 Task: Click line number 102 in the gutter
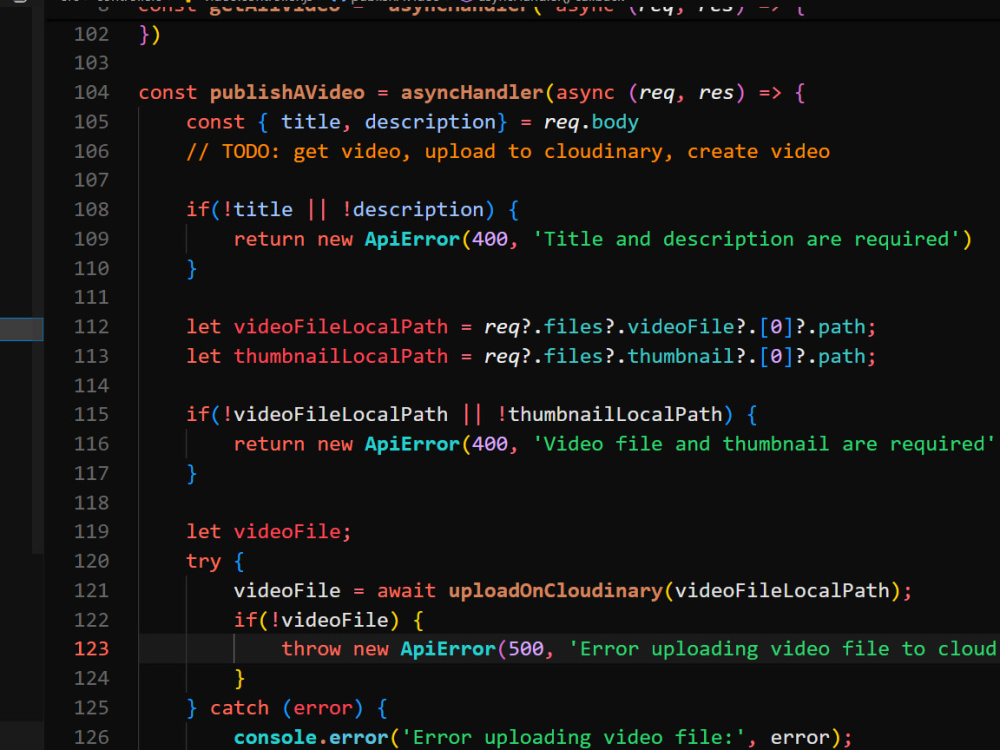pos(91,34)
